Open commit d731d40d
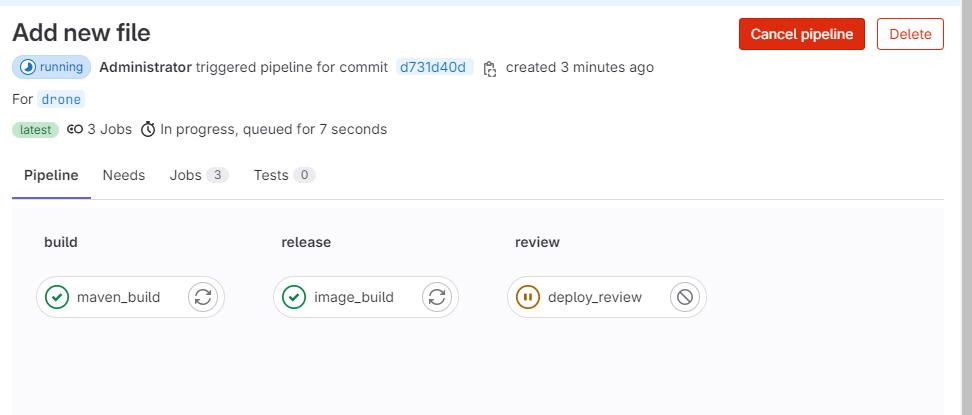Screen dimensions: 972x415 435,67
